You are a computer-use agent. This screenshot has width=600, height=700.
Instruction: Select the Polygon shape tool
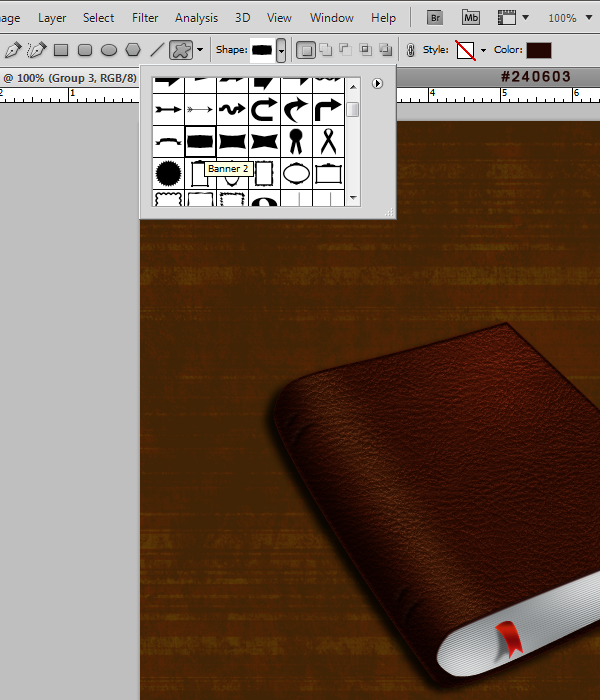(x=133, y=50)
